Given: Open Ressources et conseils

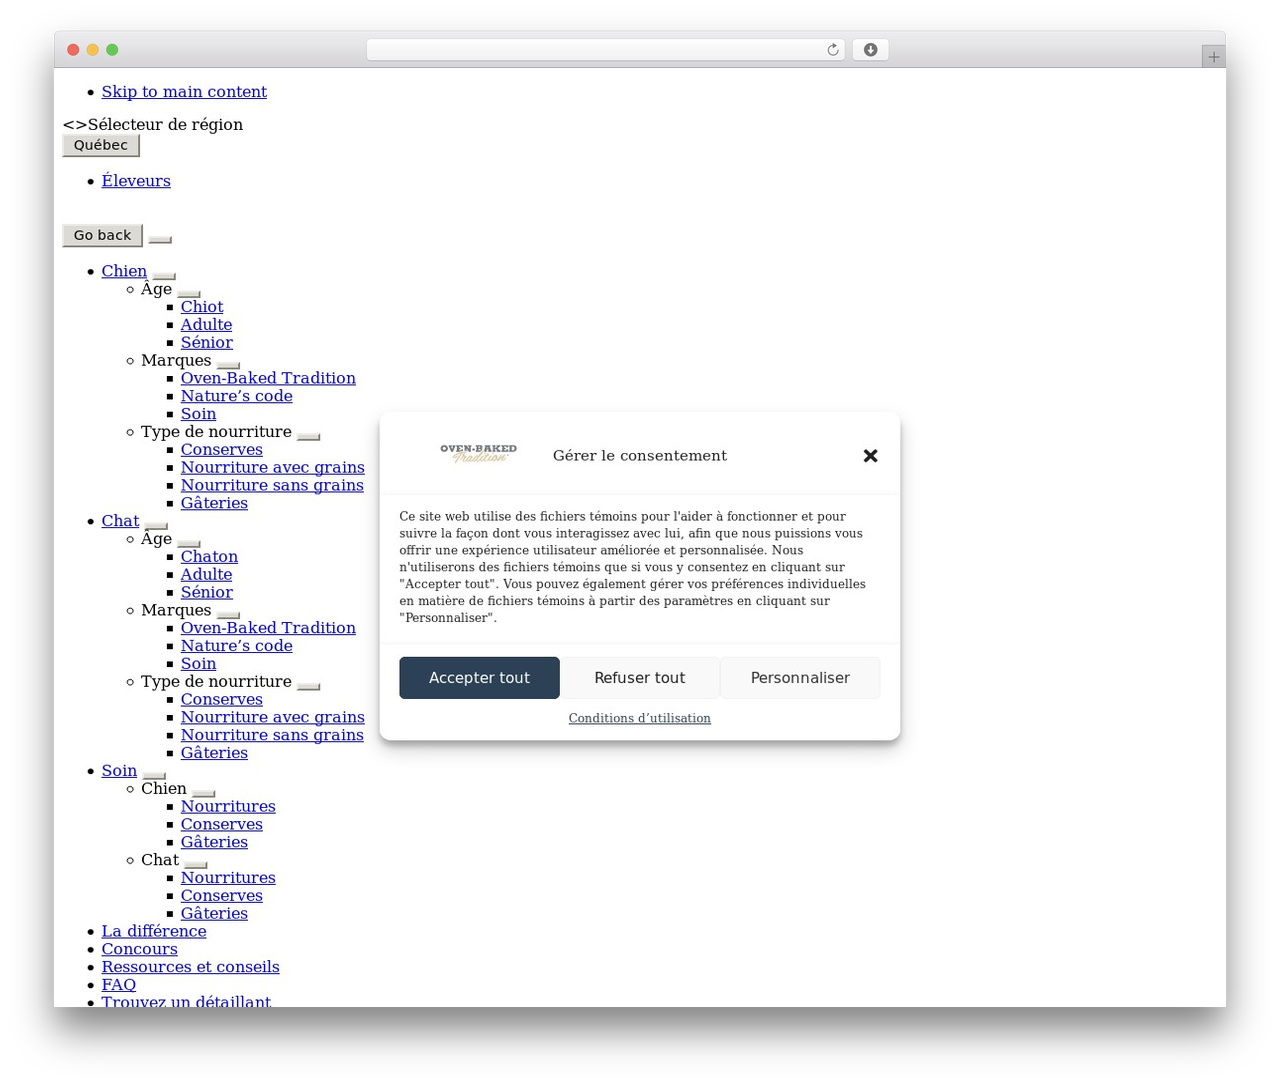Looking at the screenshot, I should point(190,967).
